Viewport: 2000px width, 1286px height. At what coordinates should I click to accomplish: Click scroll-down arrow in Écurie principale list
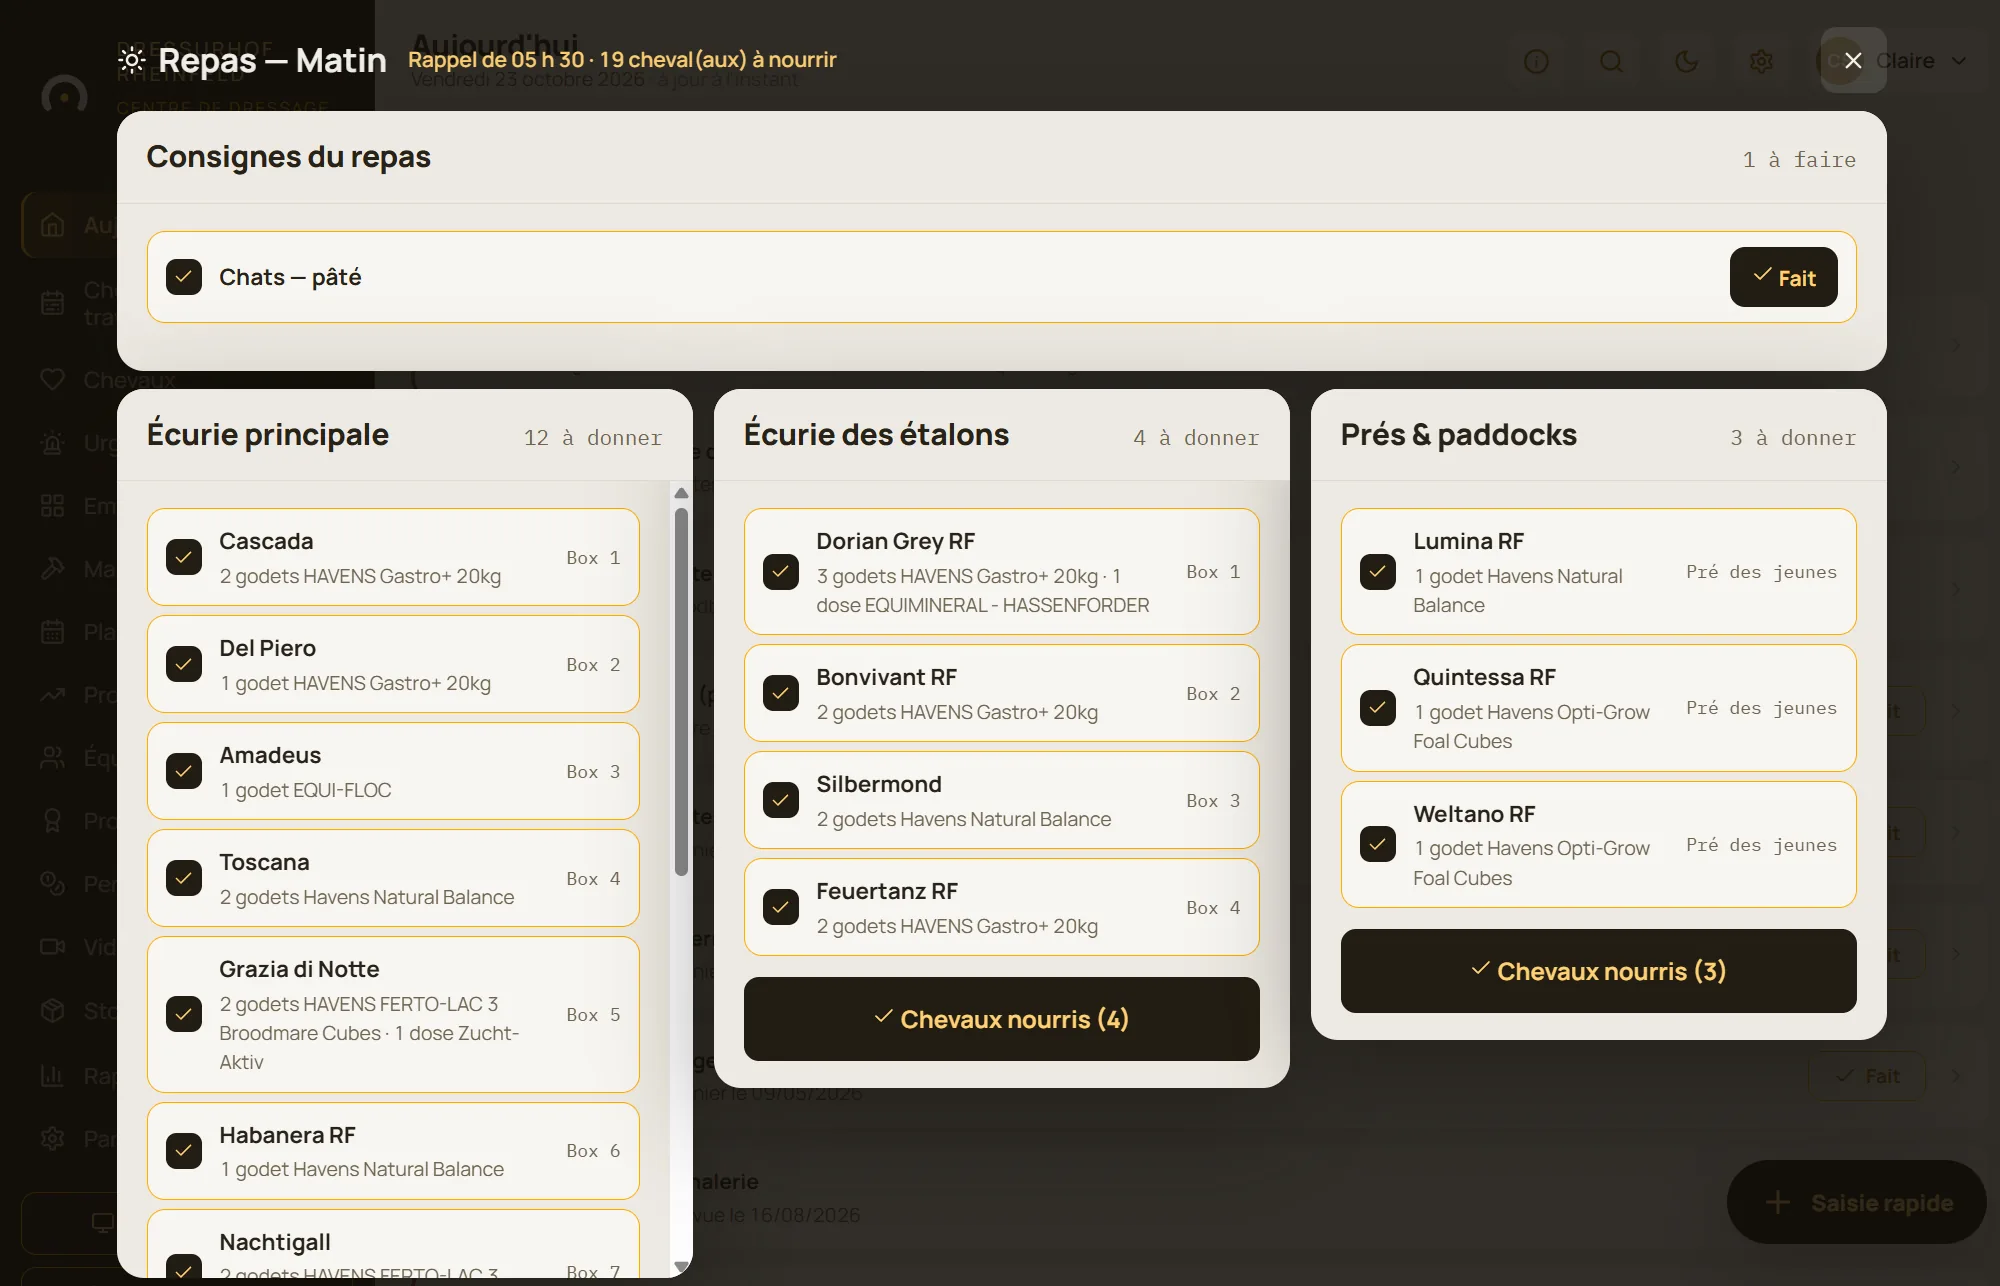[681, 1266]
